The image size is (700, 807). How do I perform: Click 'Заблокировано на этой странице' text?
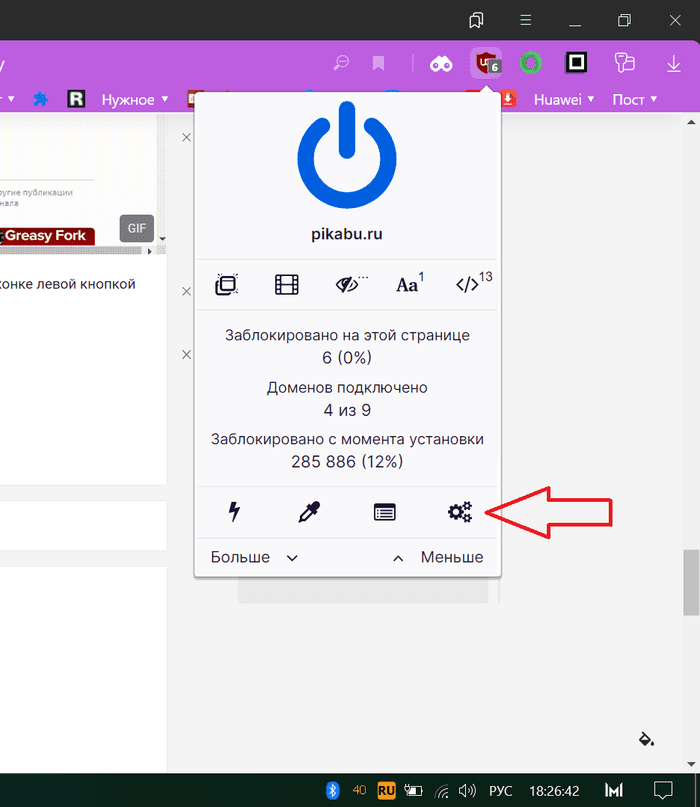[x=347, y=335]
